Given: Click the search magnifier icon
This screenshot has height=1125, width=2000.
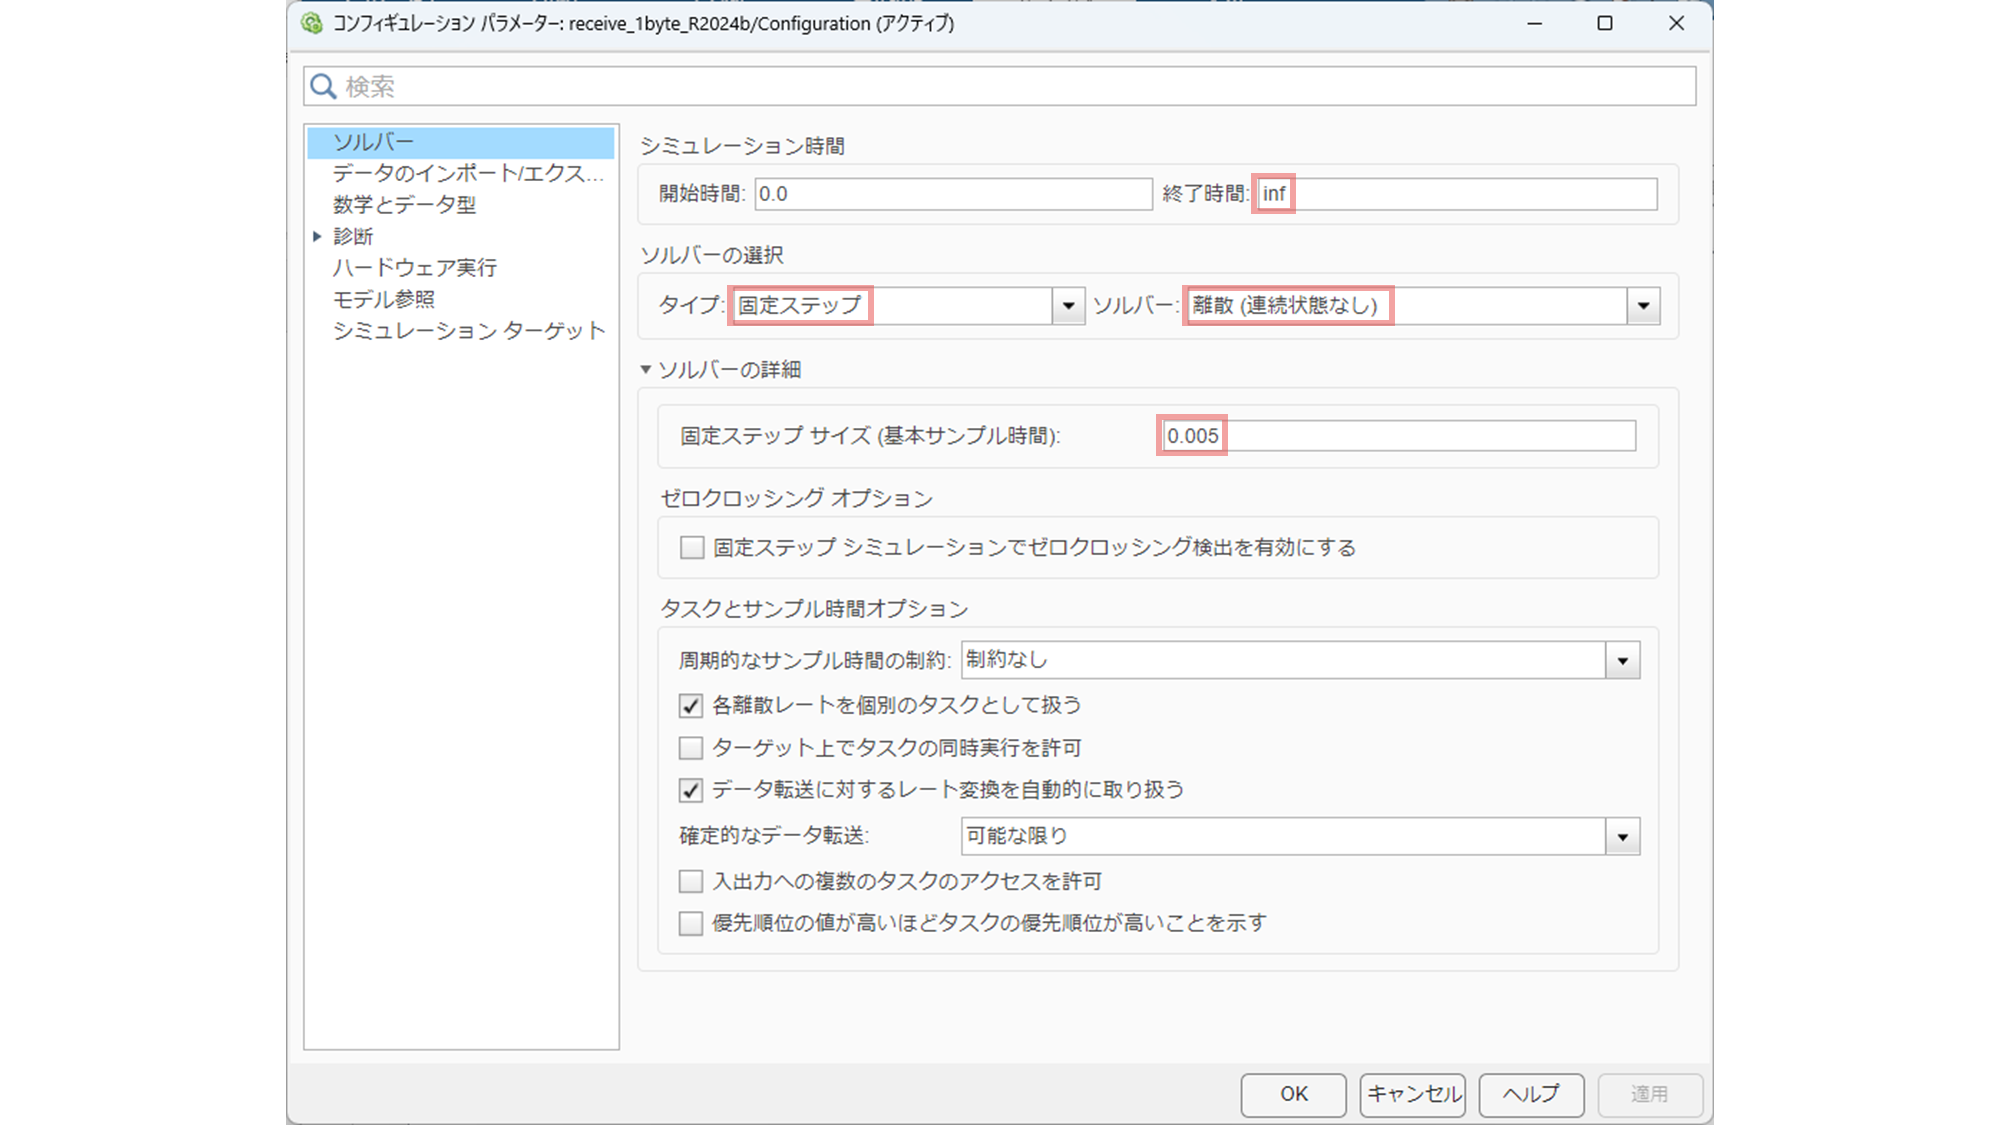Looking at the screenshot, I should coord(322,87).
